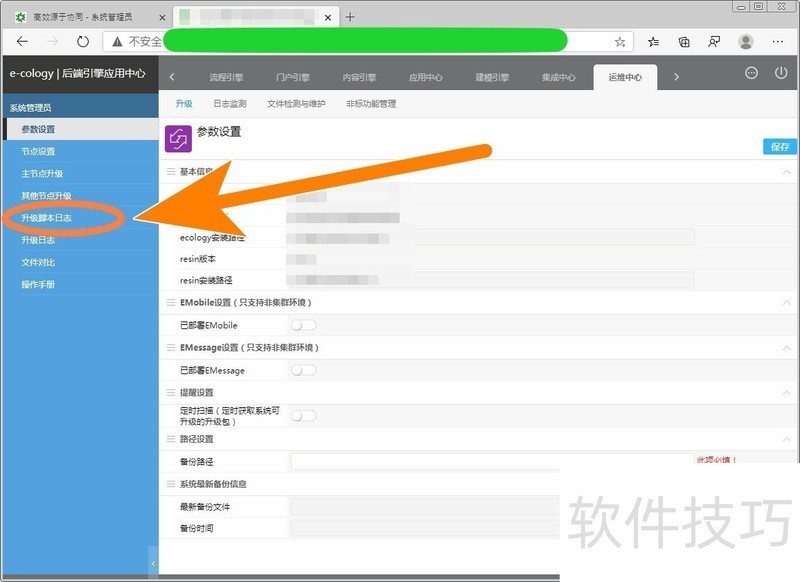
Task: Click the power/logout icon top right
Action: pyautogui.click(x=781, y=74)
